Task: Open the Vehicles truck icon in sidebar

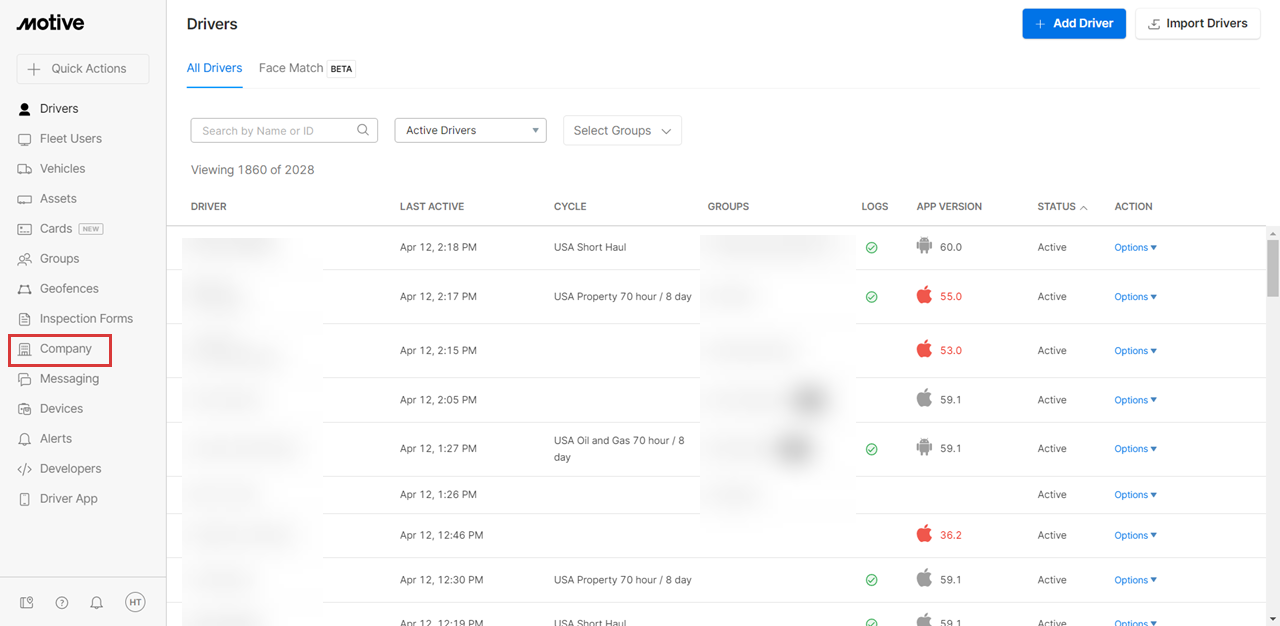Action: coord(25,169)
